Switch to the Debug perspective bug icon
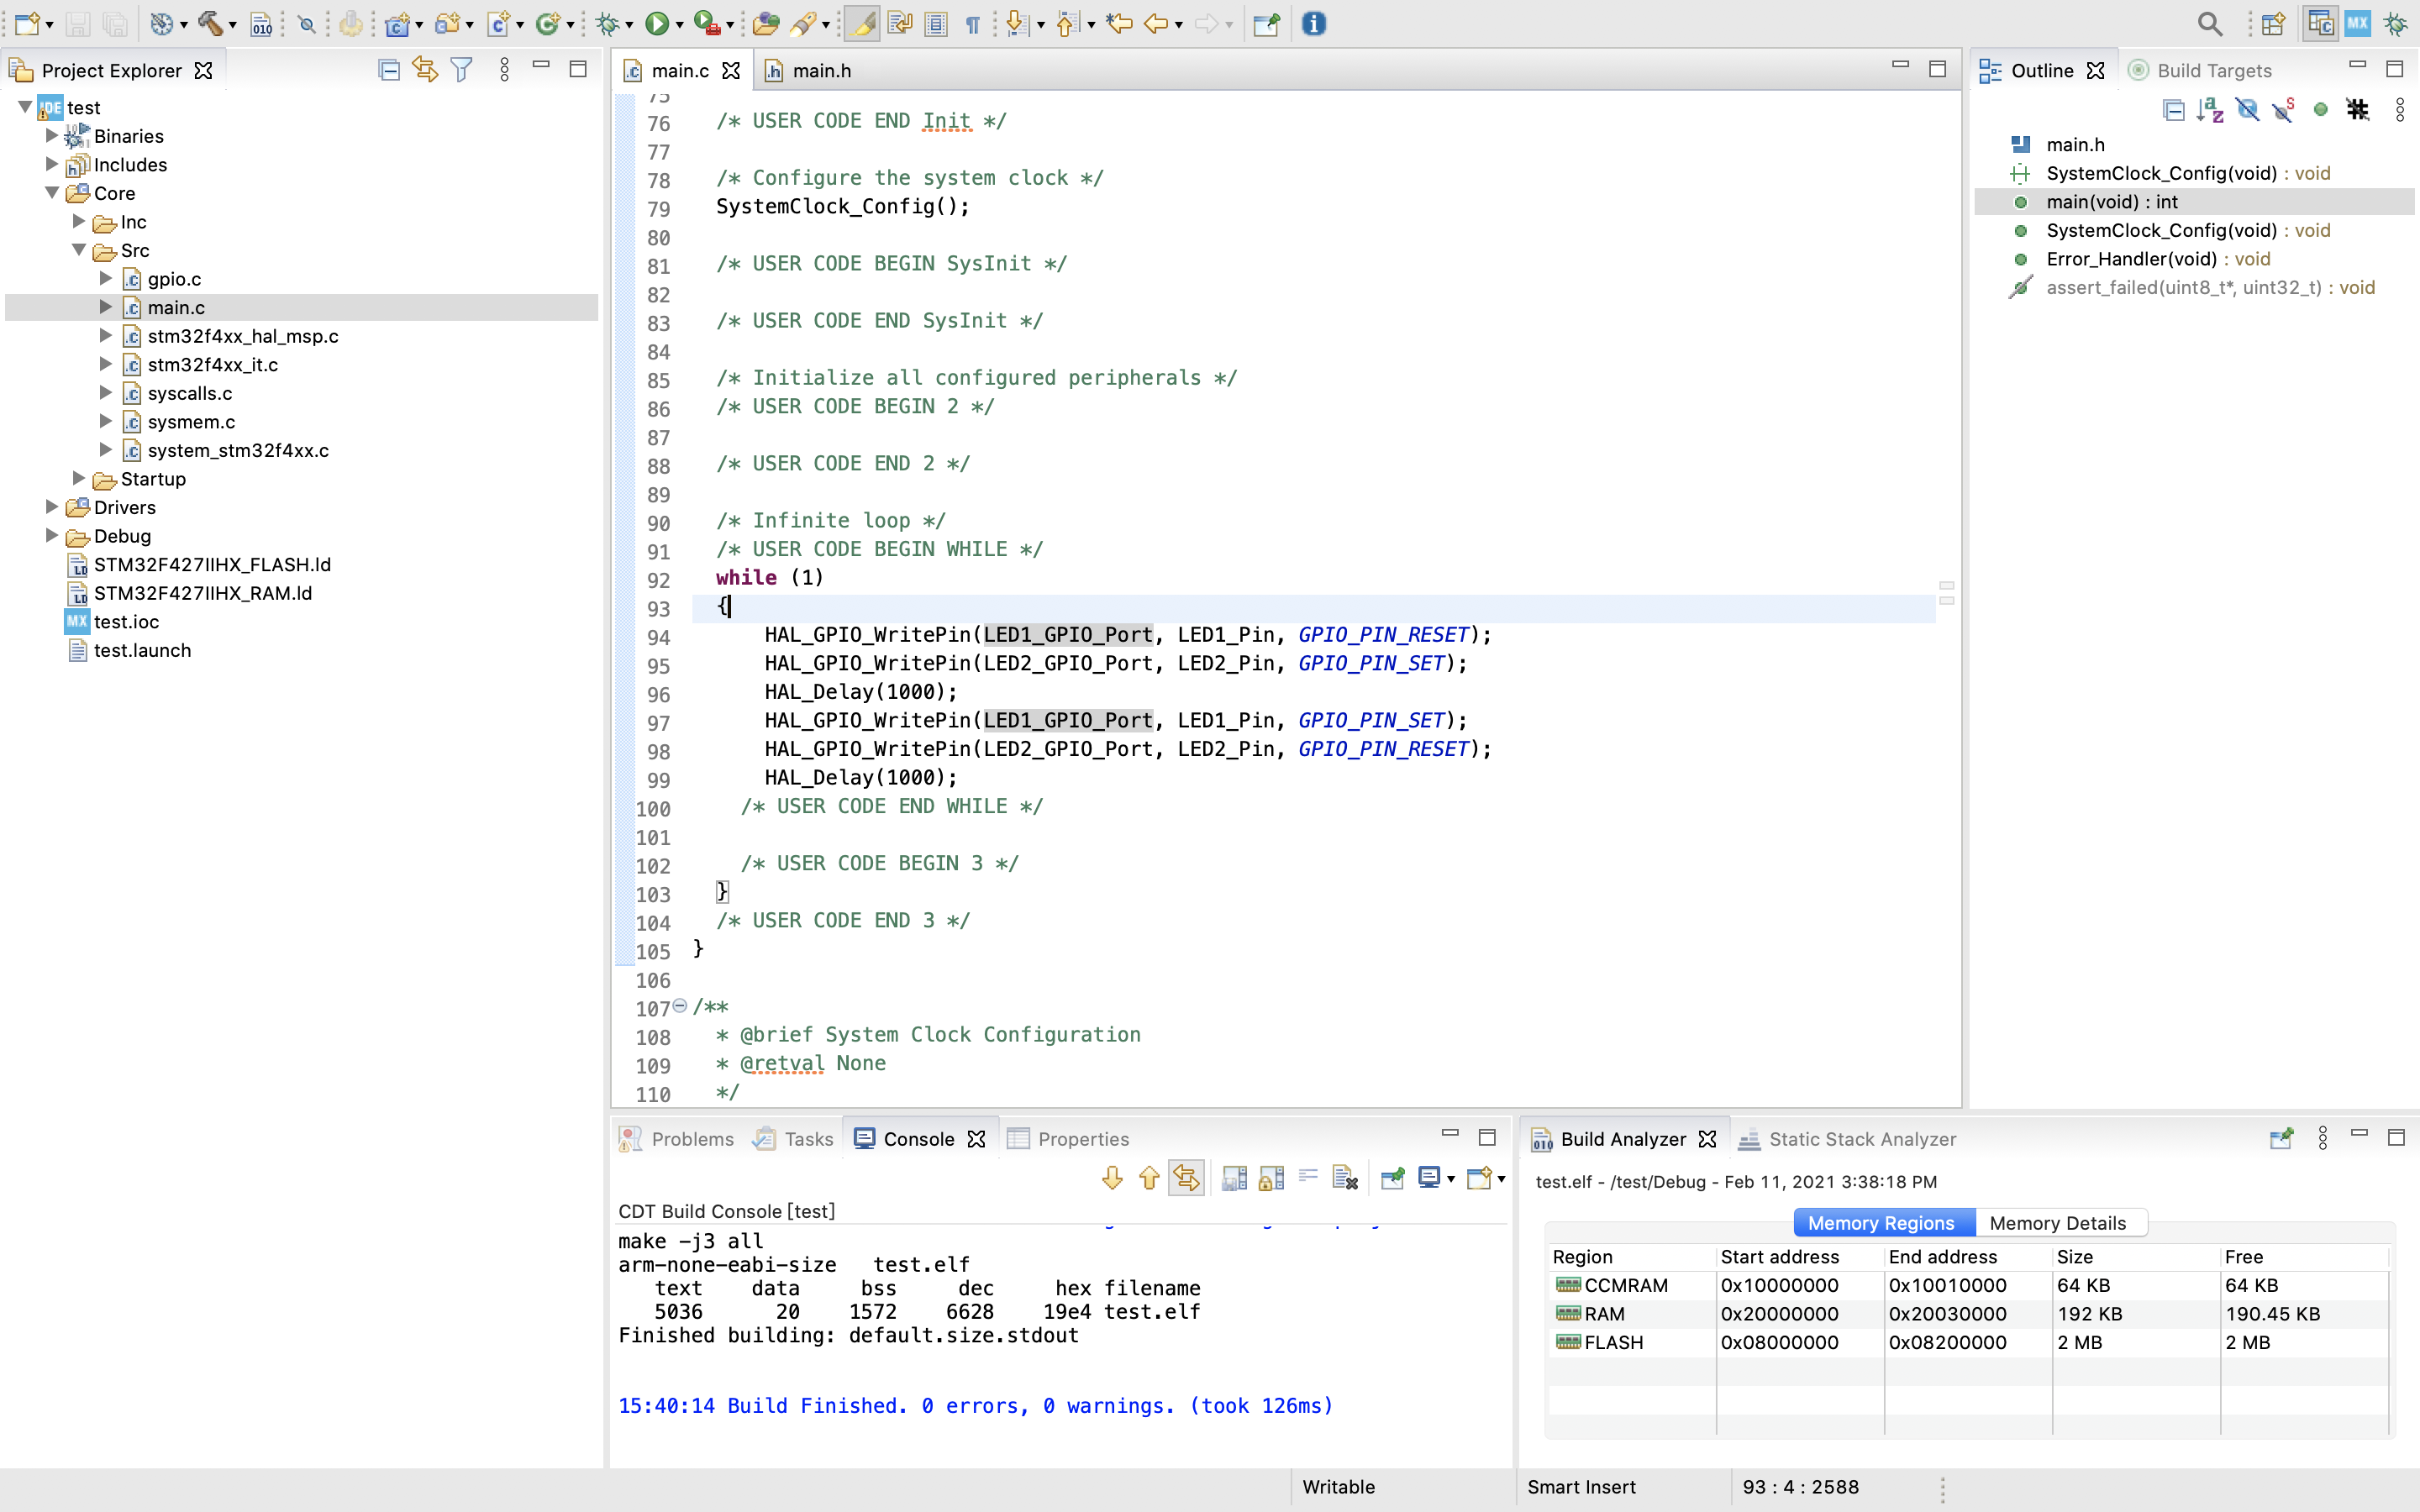 pyautogui.click(x=2396, y=23)
